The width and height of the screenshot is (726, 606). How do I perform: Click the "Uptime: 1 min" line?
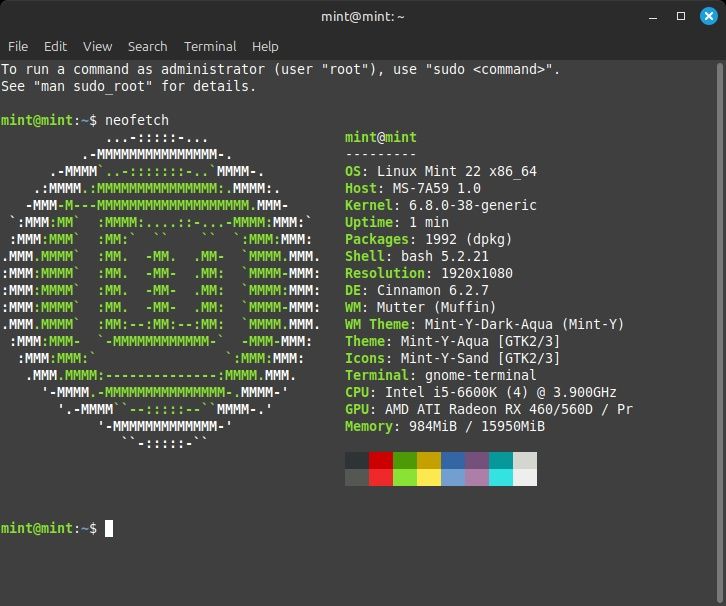(397, 222)
